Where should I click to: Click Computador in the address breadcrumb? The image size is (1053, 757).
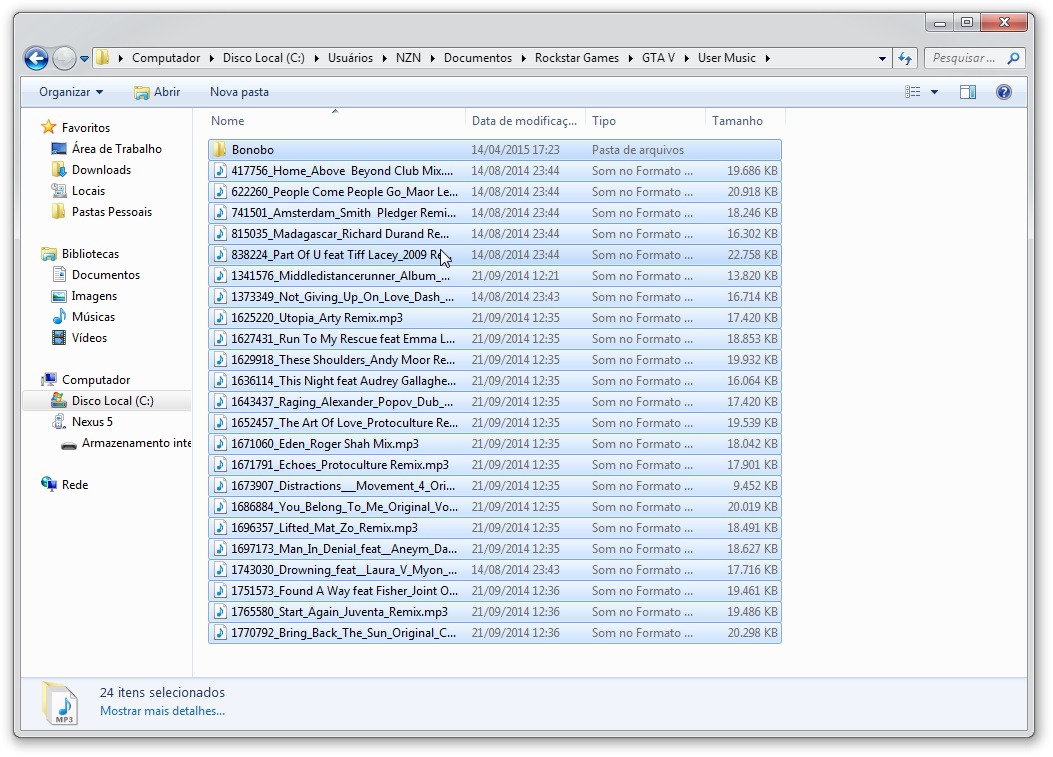166,58
